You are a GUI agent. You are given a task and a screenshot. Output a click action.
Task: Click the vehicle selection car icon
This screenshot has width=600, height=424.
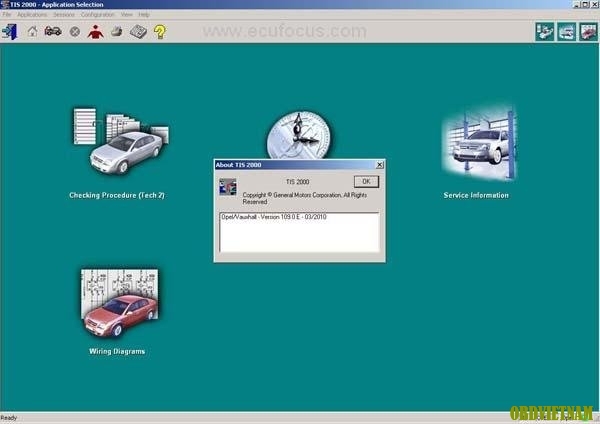53,31
